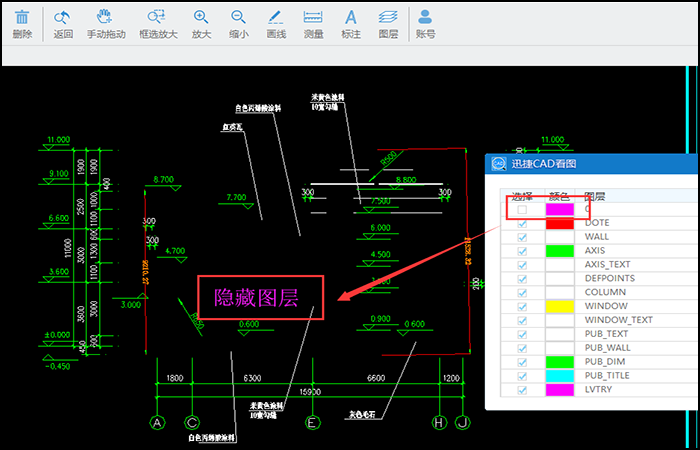Select the DEFPOINTS layer name

[x=610, y=278]
